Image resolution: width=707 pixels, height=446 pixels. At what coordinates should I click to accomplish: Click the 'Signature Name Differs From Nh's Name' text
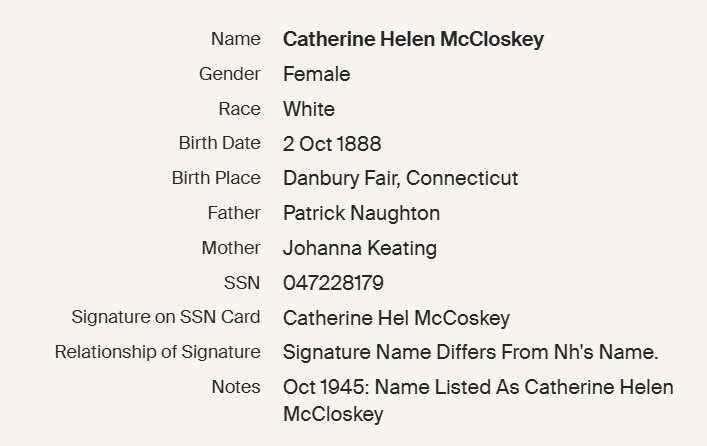(x=470, y=352)
